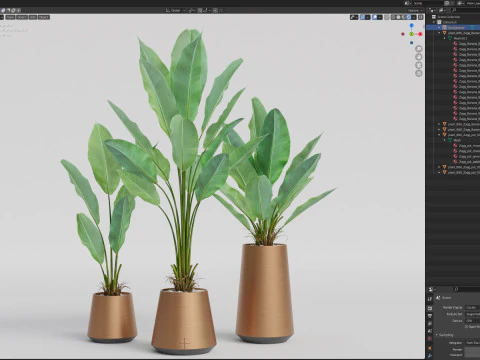480x360 pixels.
Task: Click the dark red negative X axis dot
Action: (403, 34)
